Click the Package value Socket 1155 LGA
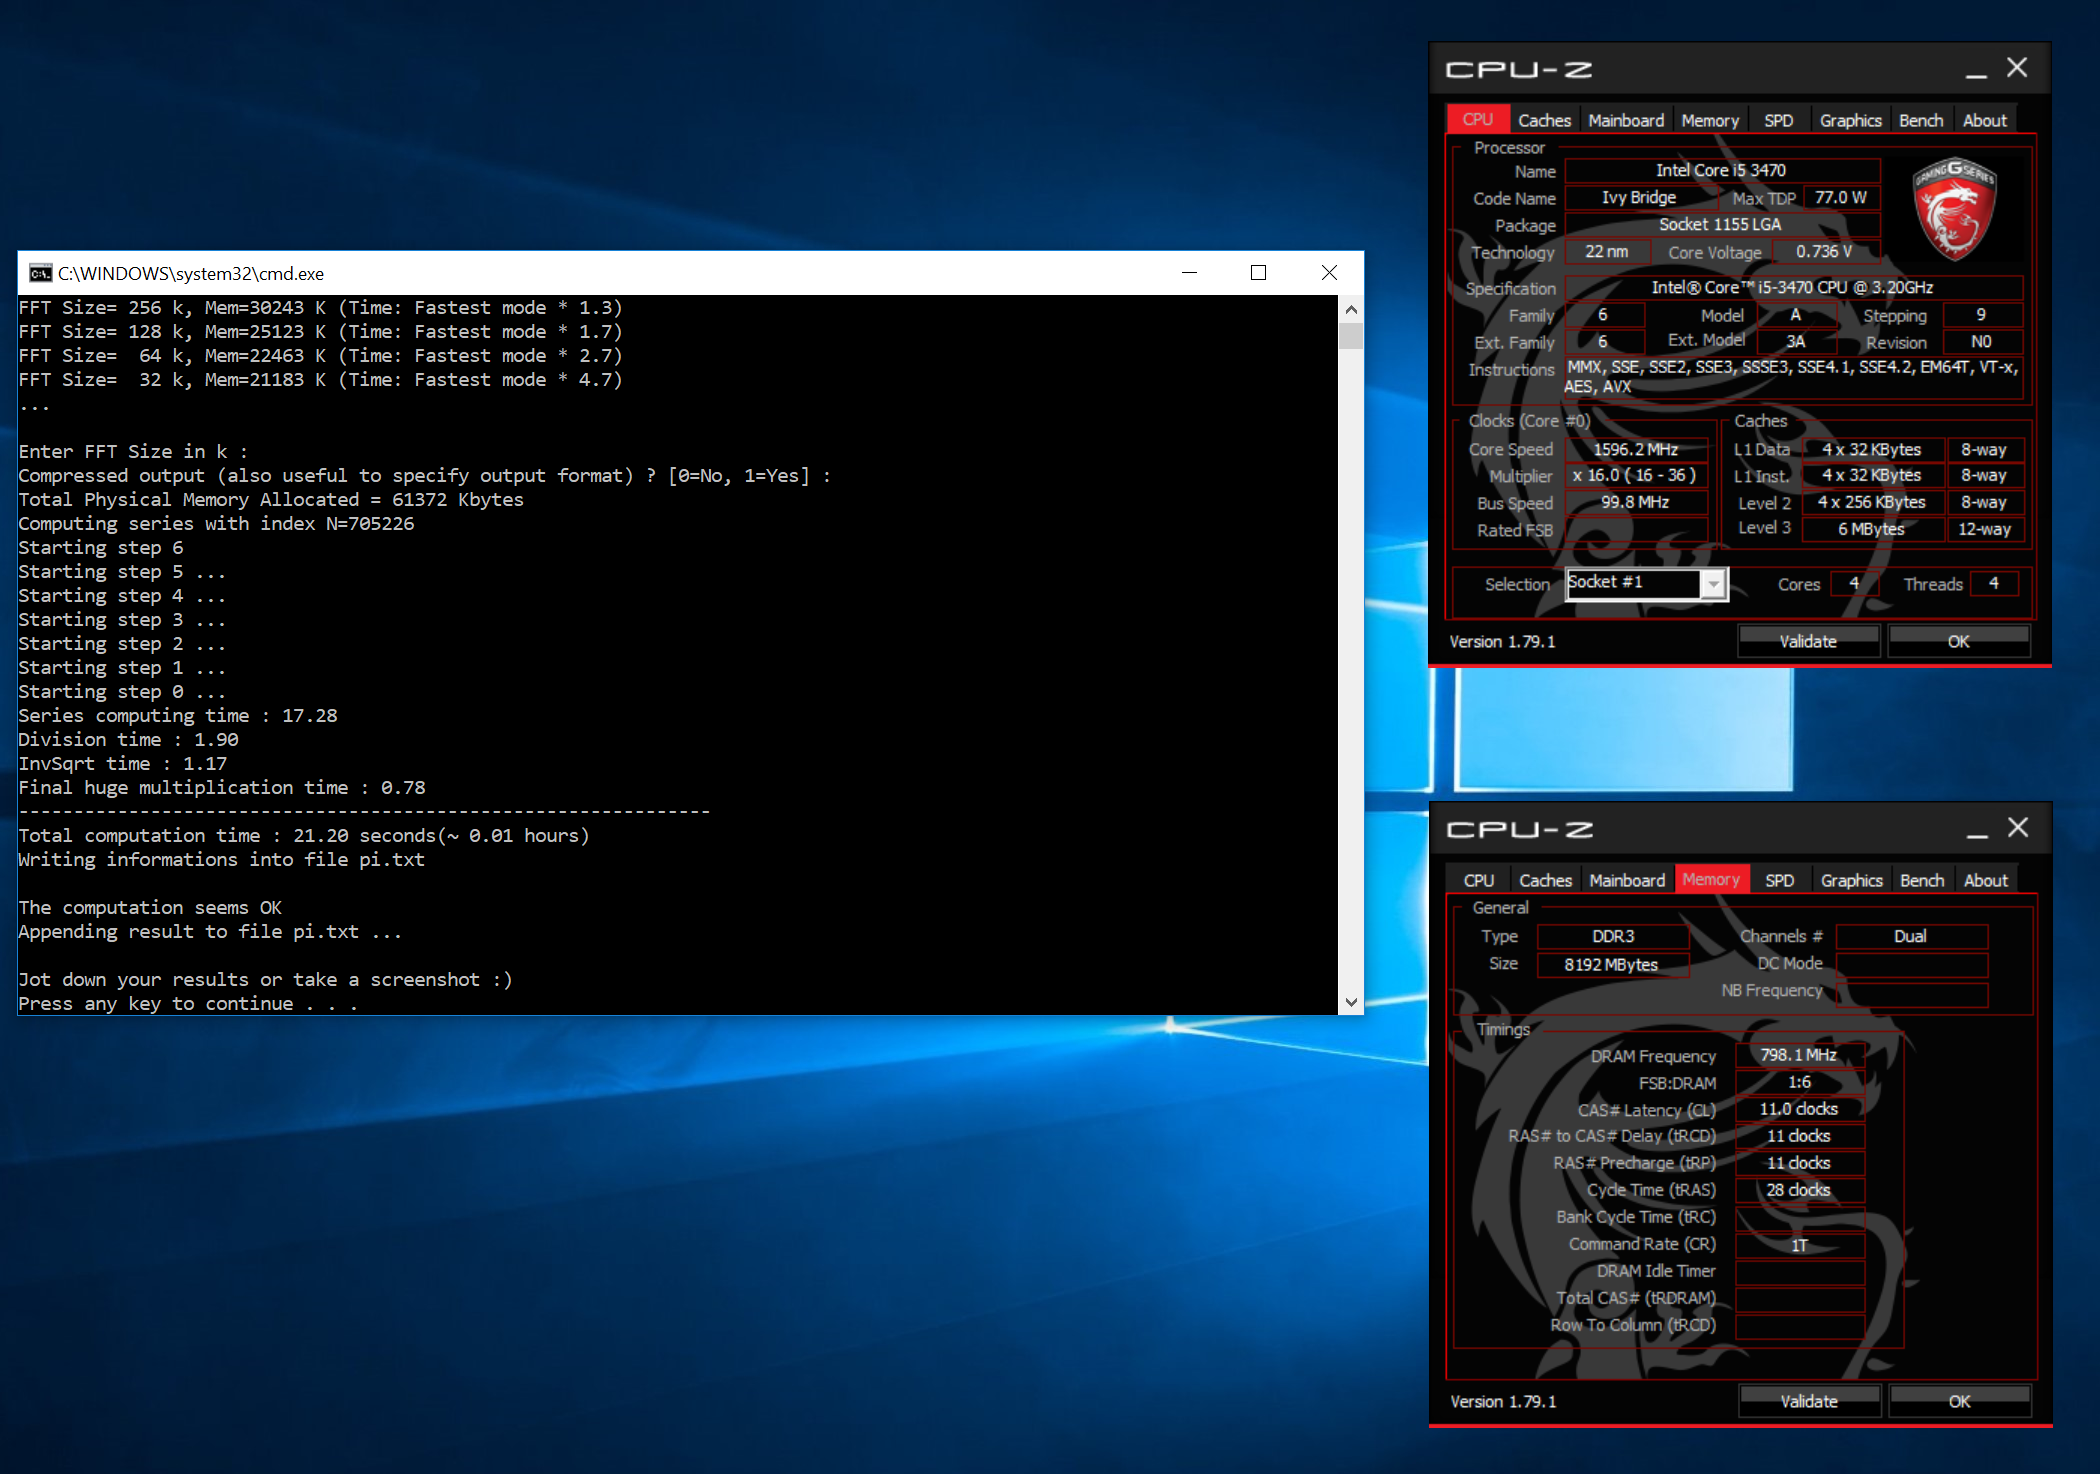The width and height of the screenshot is (2100, 1474). pos(1721,224)
